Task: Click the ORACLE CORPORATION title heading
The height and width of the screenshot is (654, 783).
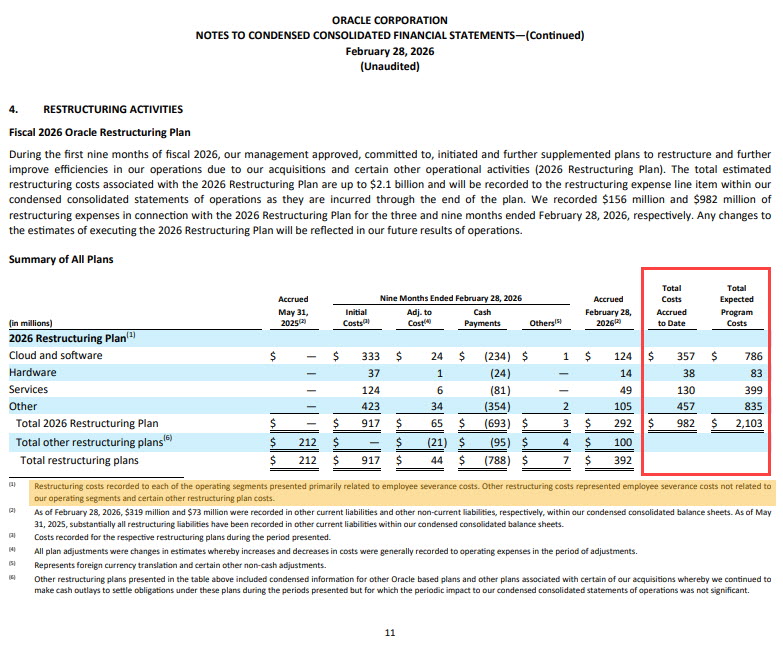Action: click(x=390, y=20)
